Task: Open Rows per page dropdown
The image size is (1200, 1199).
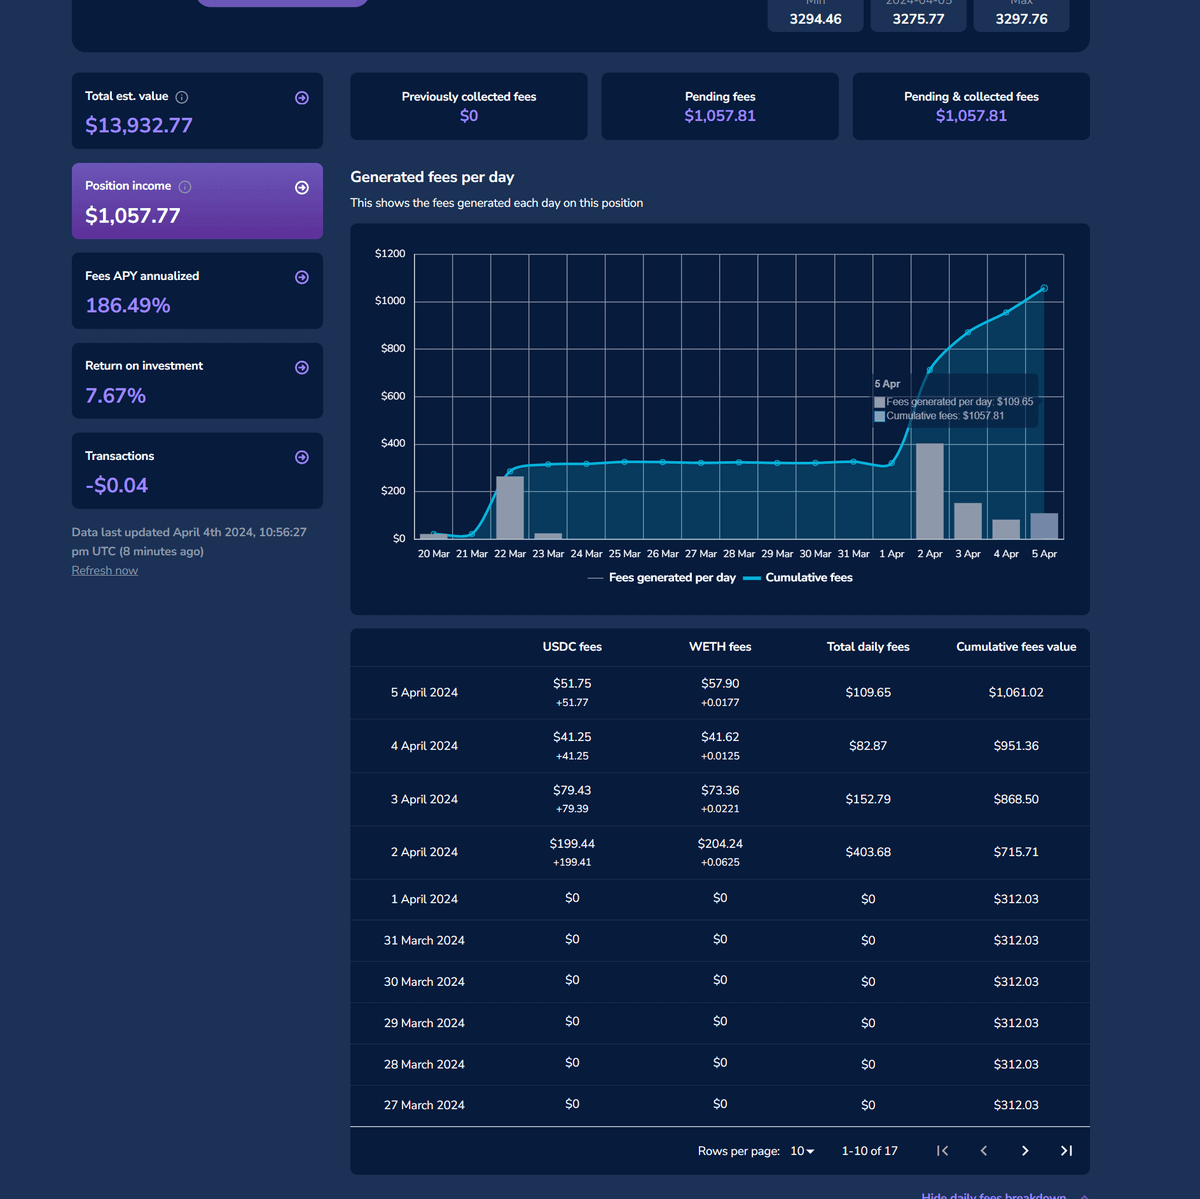Action: tap(802, 1151)
